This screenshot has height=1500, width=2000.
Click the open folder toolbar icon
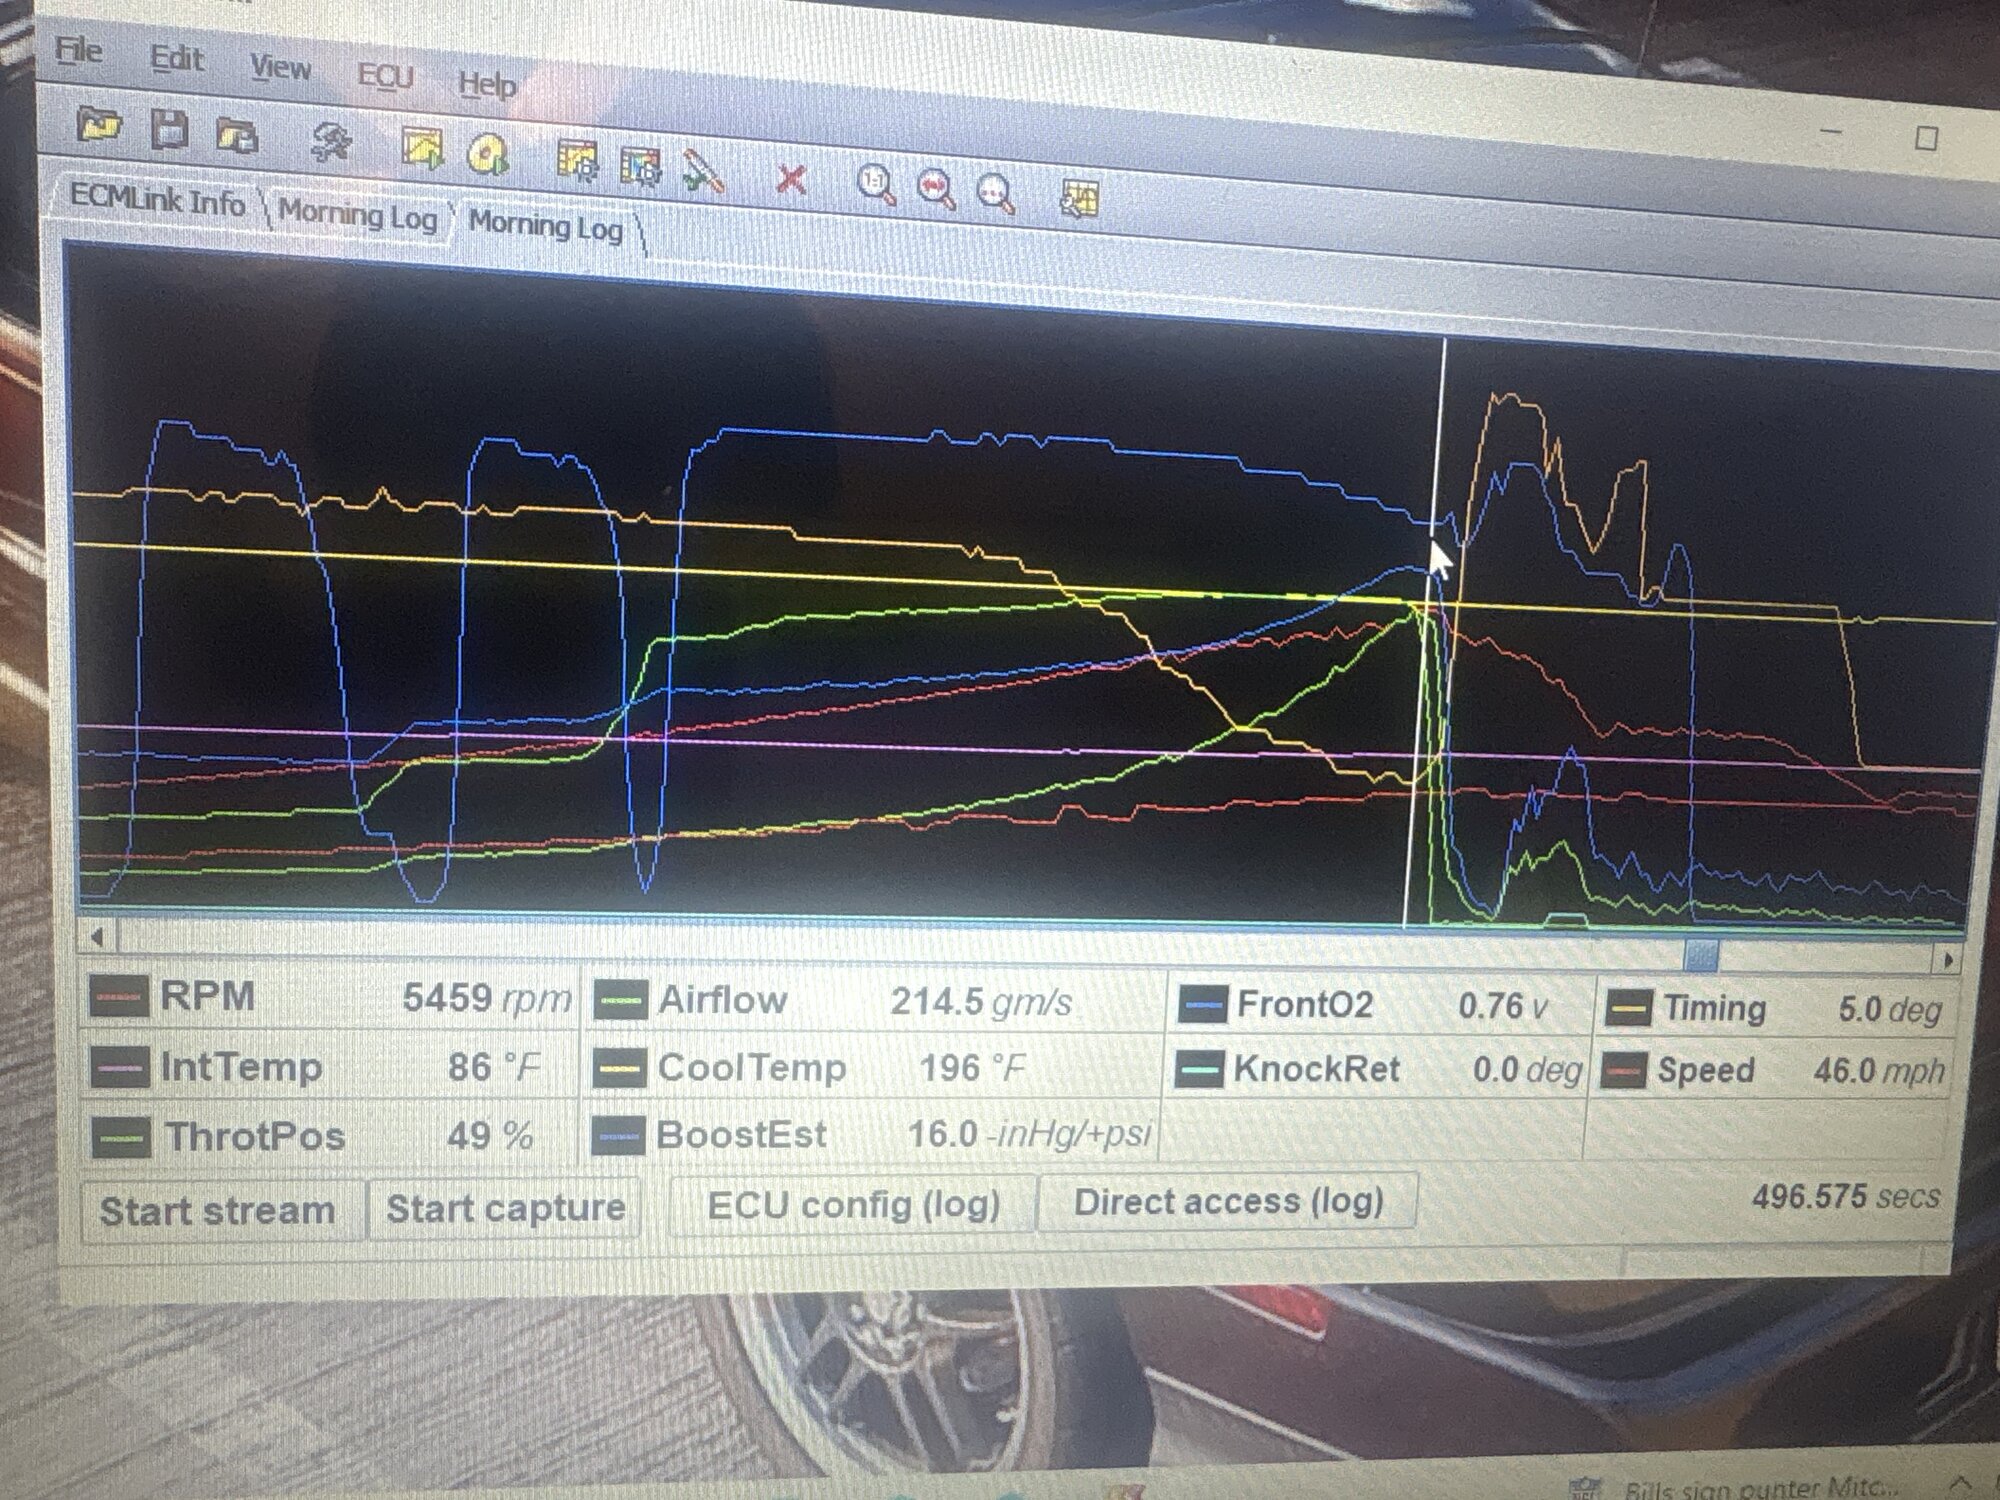tap(98, 127)
